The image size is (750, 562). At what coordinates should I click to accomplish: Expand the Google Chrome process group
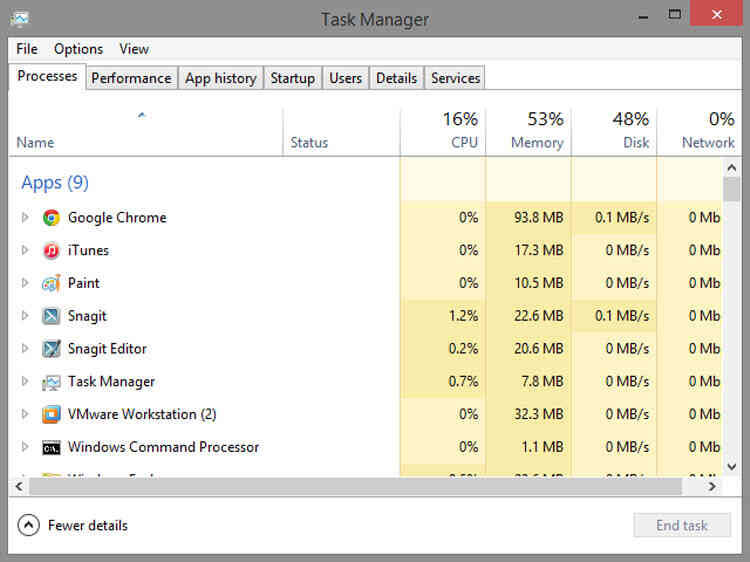25,217
